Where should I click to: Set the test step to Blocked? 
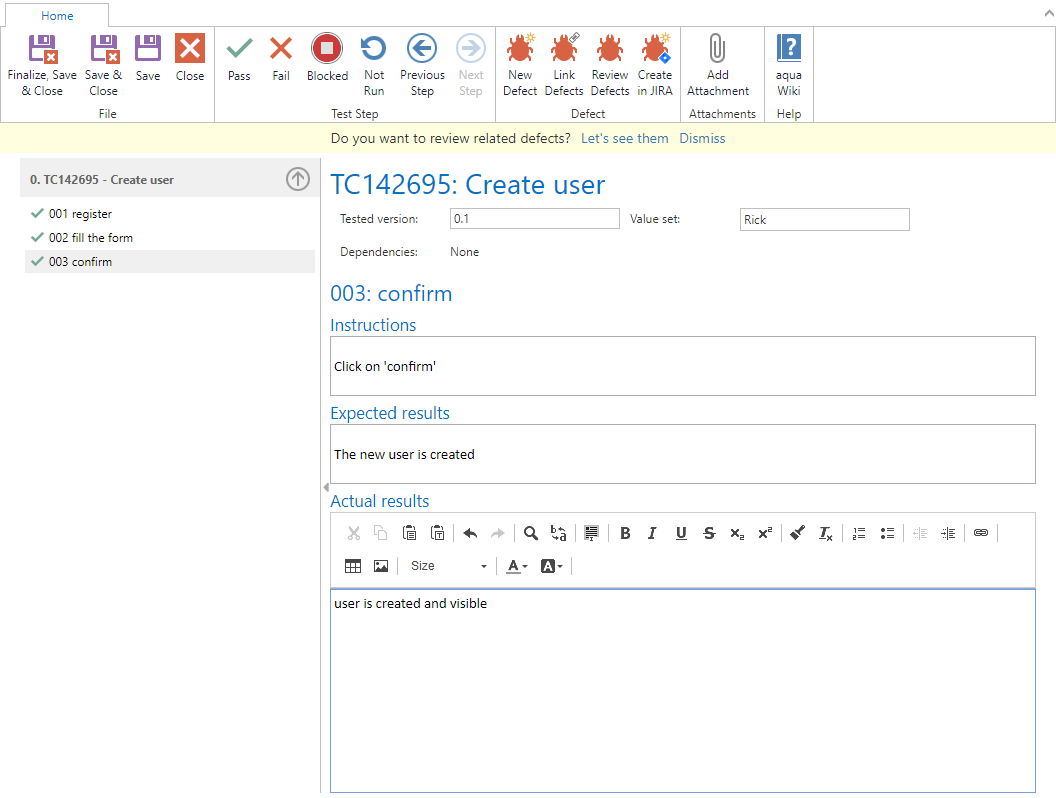tap(327, 58)
